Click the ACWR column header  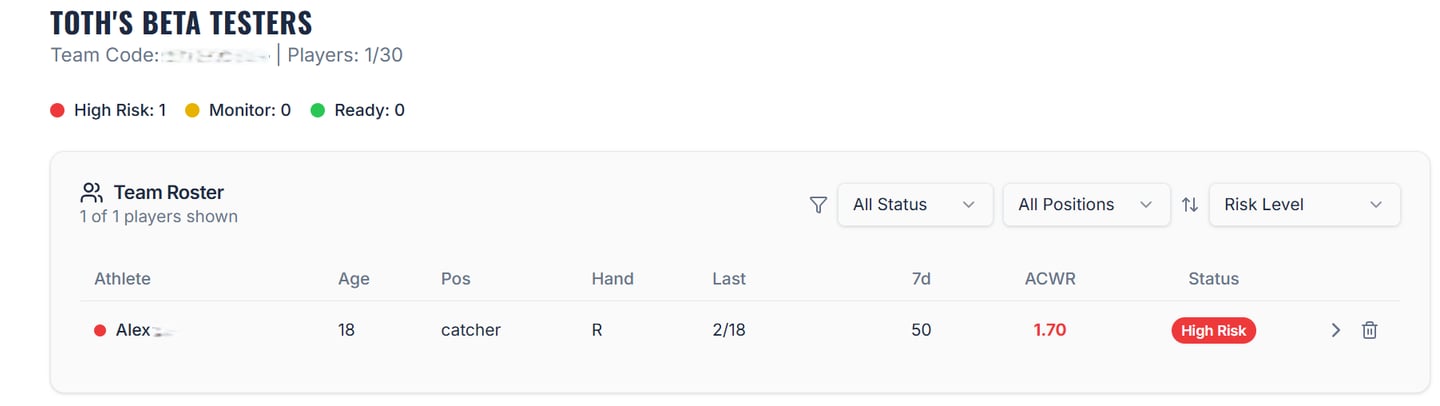tap(1050, 279)
